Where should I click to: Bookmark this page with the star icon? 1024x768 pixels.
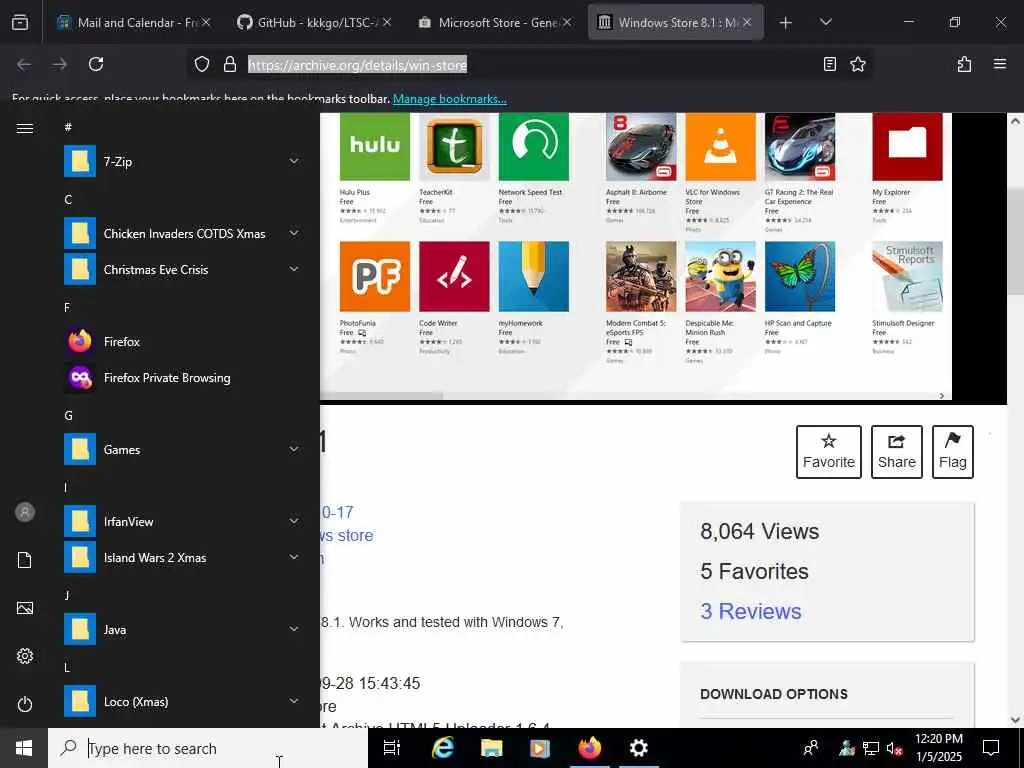tap(857, 64)
